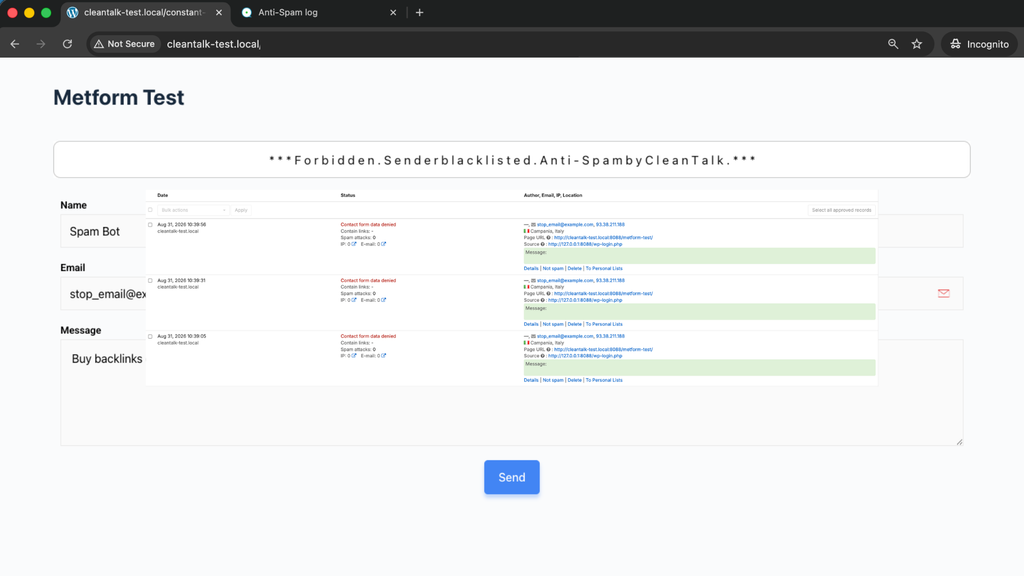Screen dimensions: 1024x576
Task: Check the 10:39:56 log record checkbox
Action: click(150, 225)
